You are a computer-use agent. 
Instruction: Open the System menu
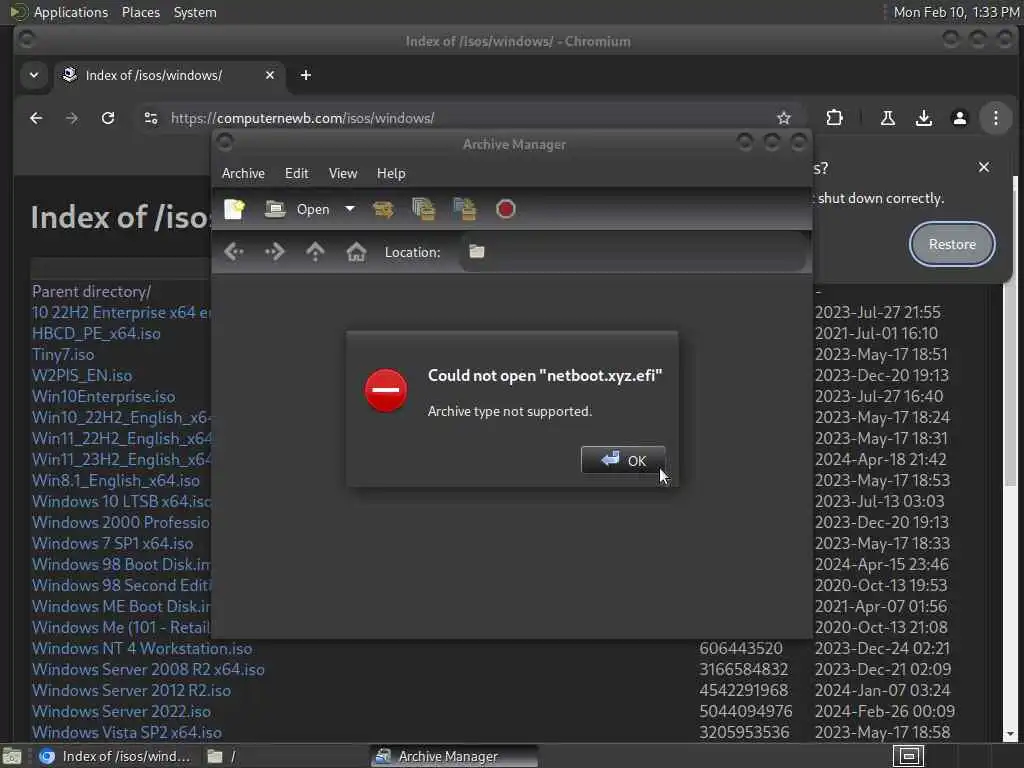coord(195,12)
